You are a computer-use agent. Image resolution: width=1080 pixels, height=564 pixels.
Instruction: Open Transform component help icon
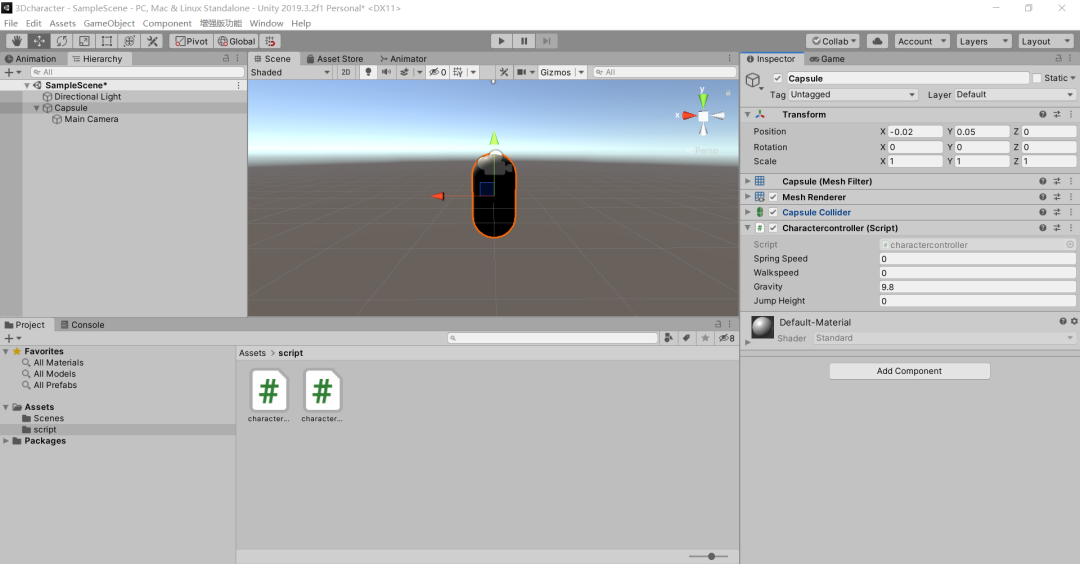click(x=1043, y=115)
